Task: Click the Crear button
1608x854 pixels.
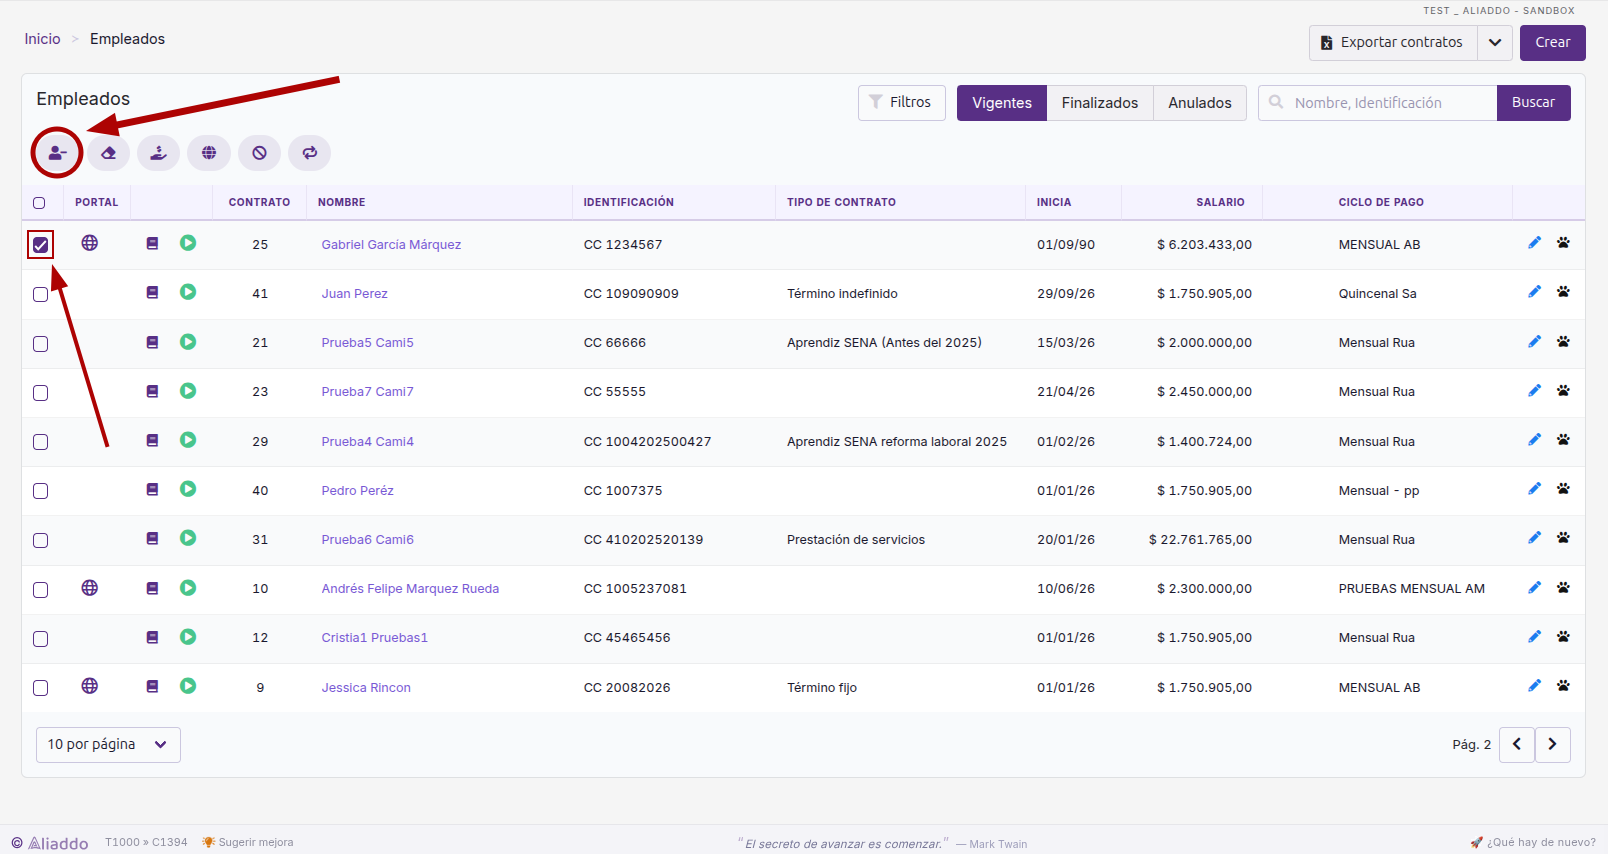Action: click(1553, 43)
